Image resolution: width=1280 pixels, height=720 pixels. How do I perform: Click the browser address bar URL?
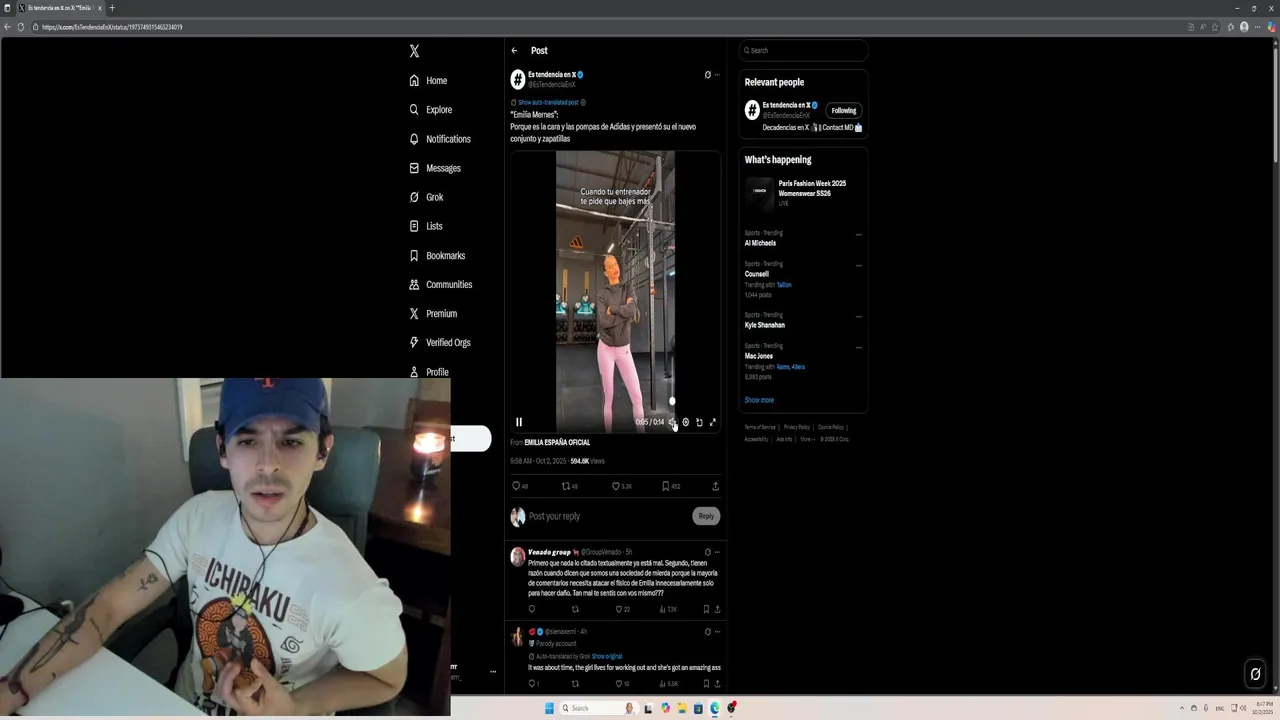point(112,27)
